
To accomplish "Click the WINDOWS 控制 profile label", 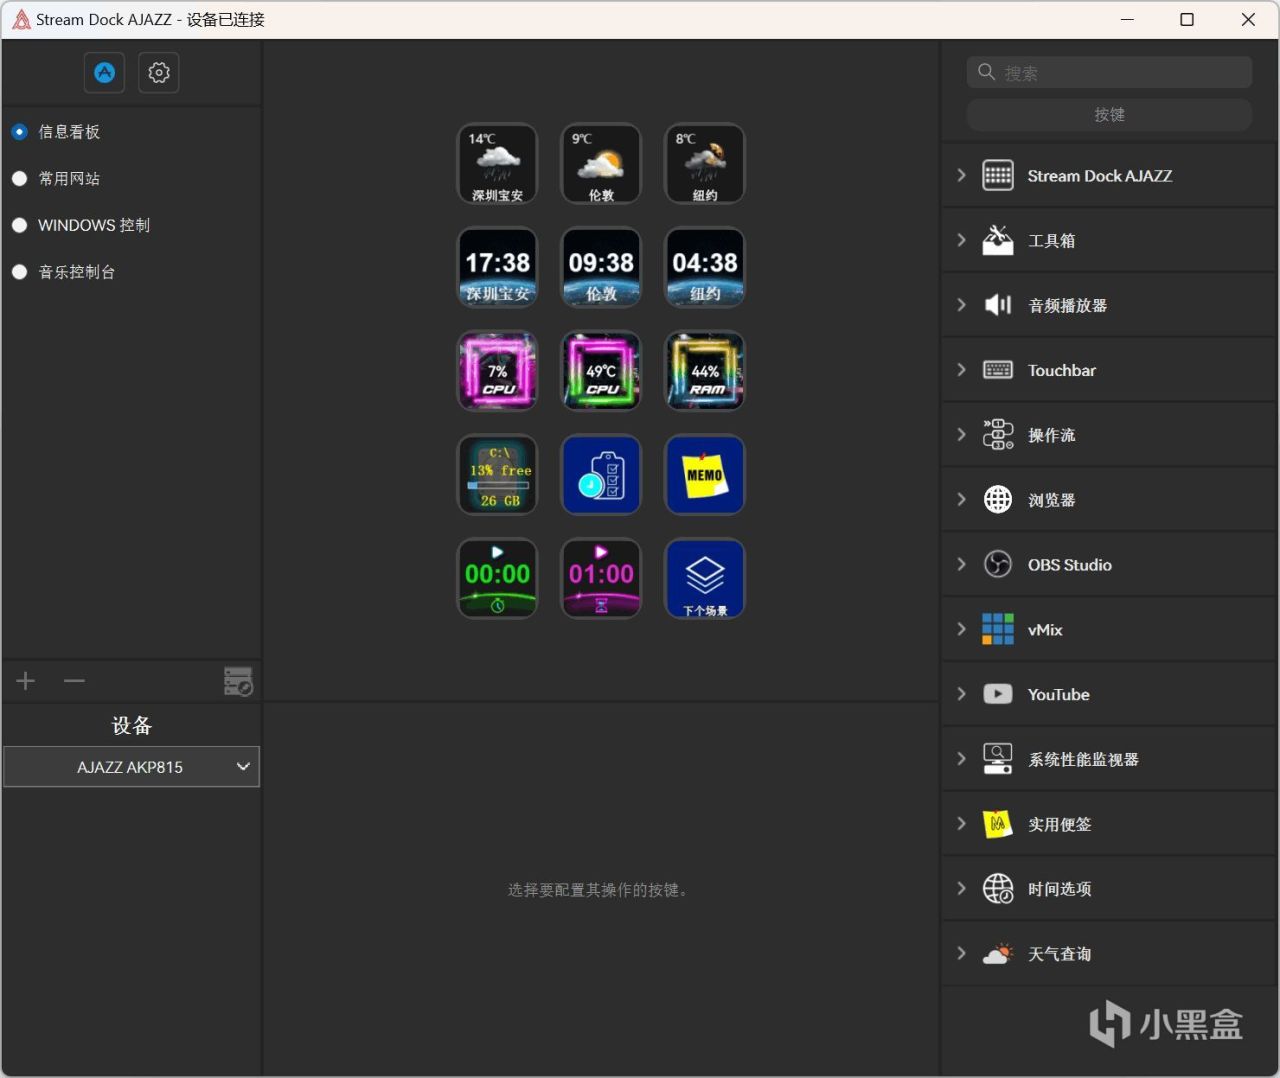I will coord(94,225).
